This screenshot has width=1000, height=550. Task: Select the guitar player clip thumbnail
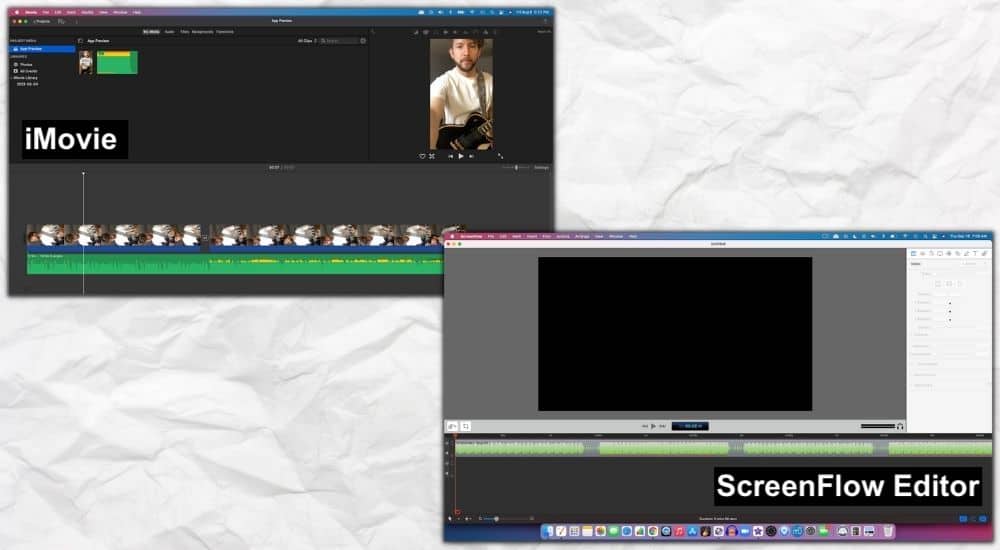click(x=86, y=63)
